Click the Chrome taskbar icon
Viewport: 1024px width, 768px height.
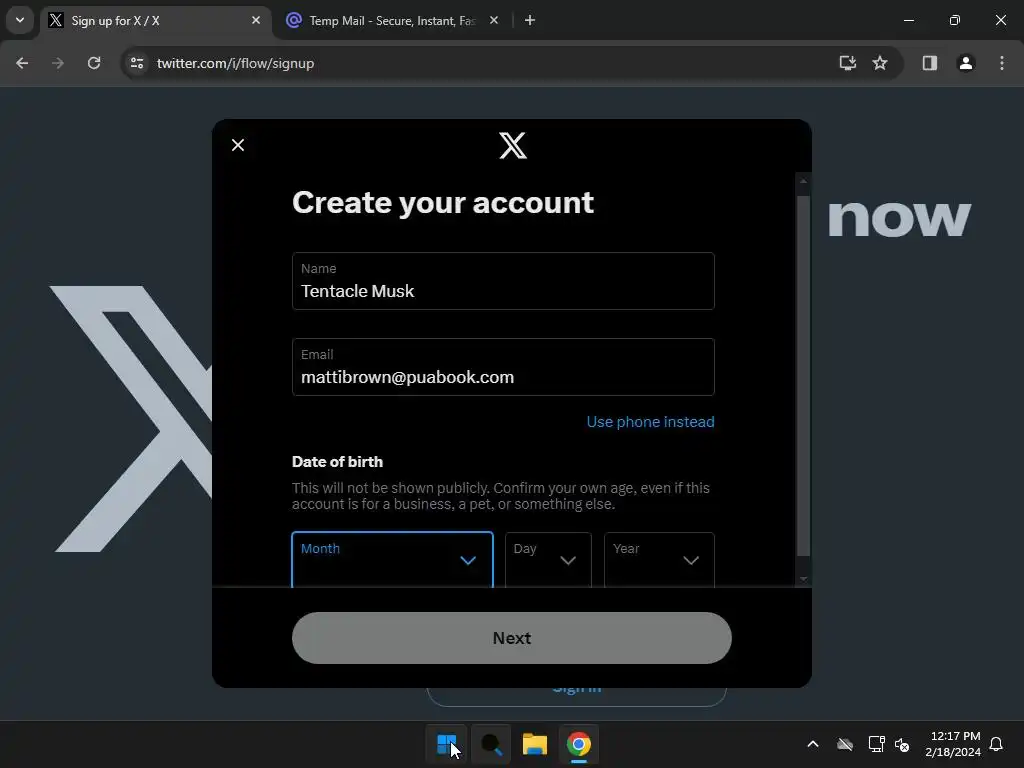pos(579,744)
